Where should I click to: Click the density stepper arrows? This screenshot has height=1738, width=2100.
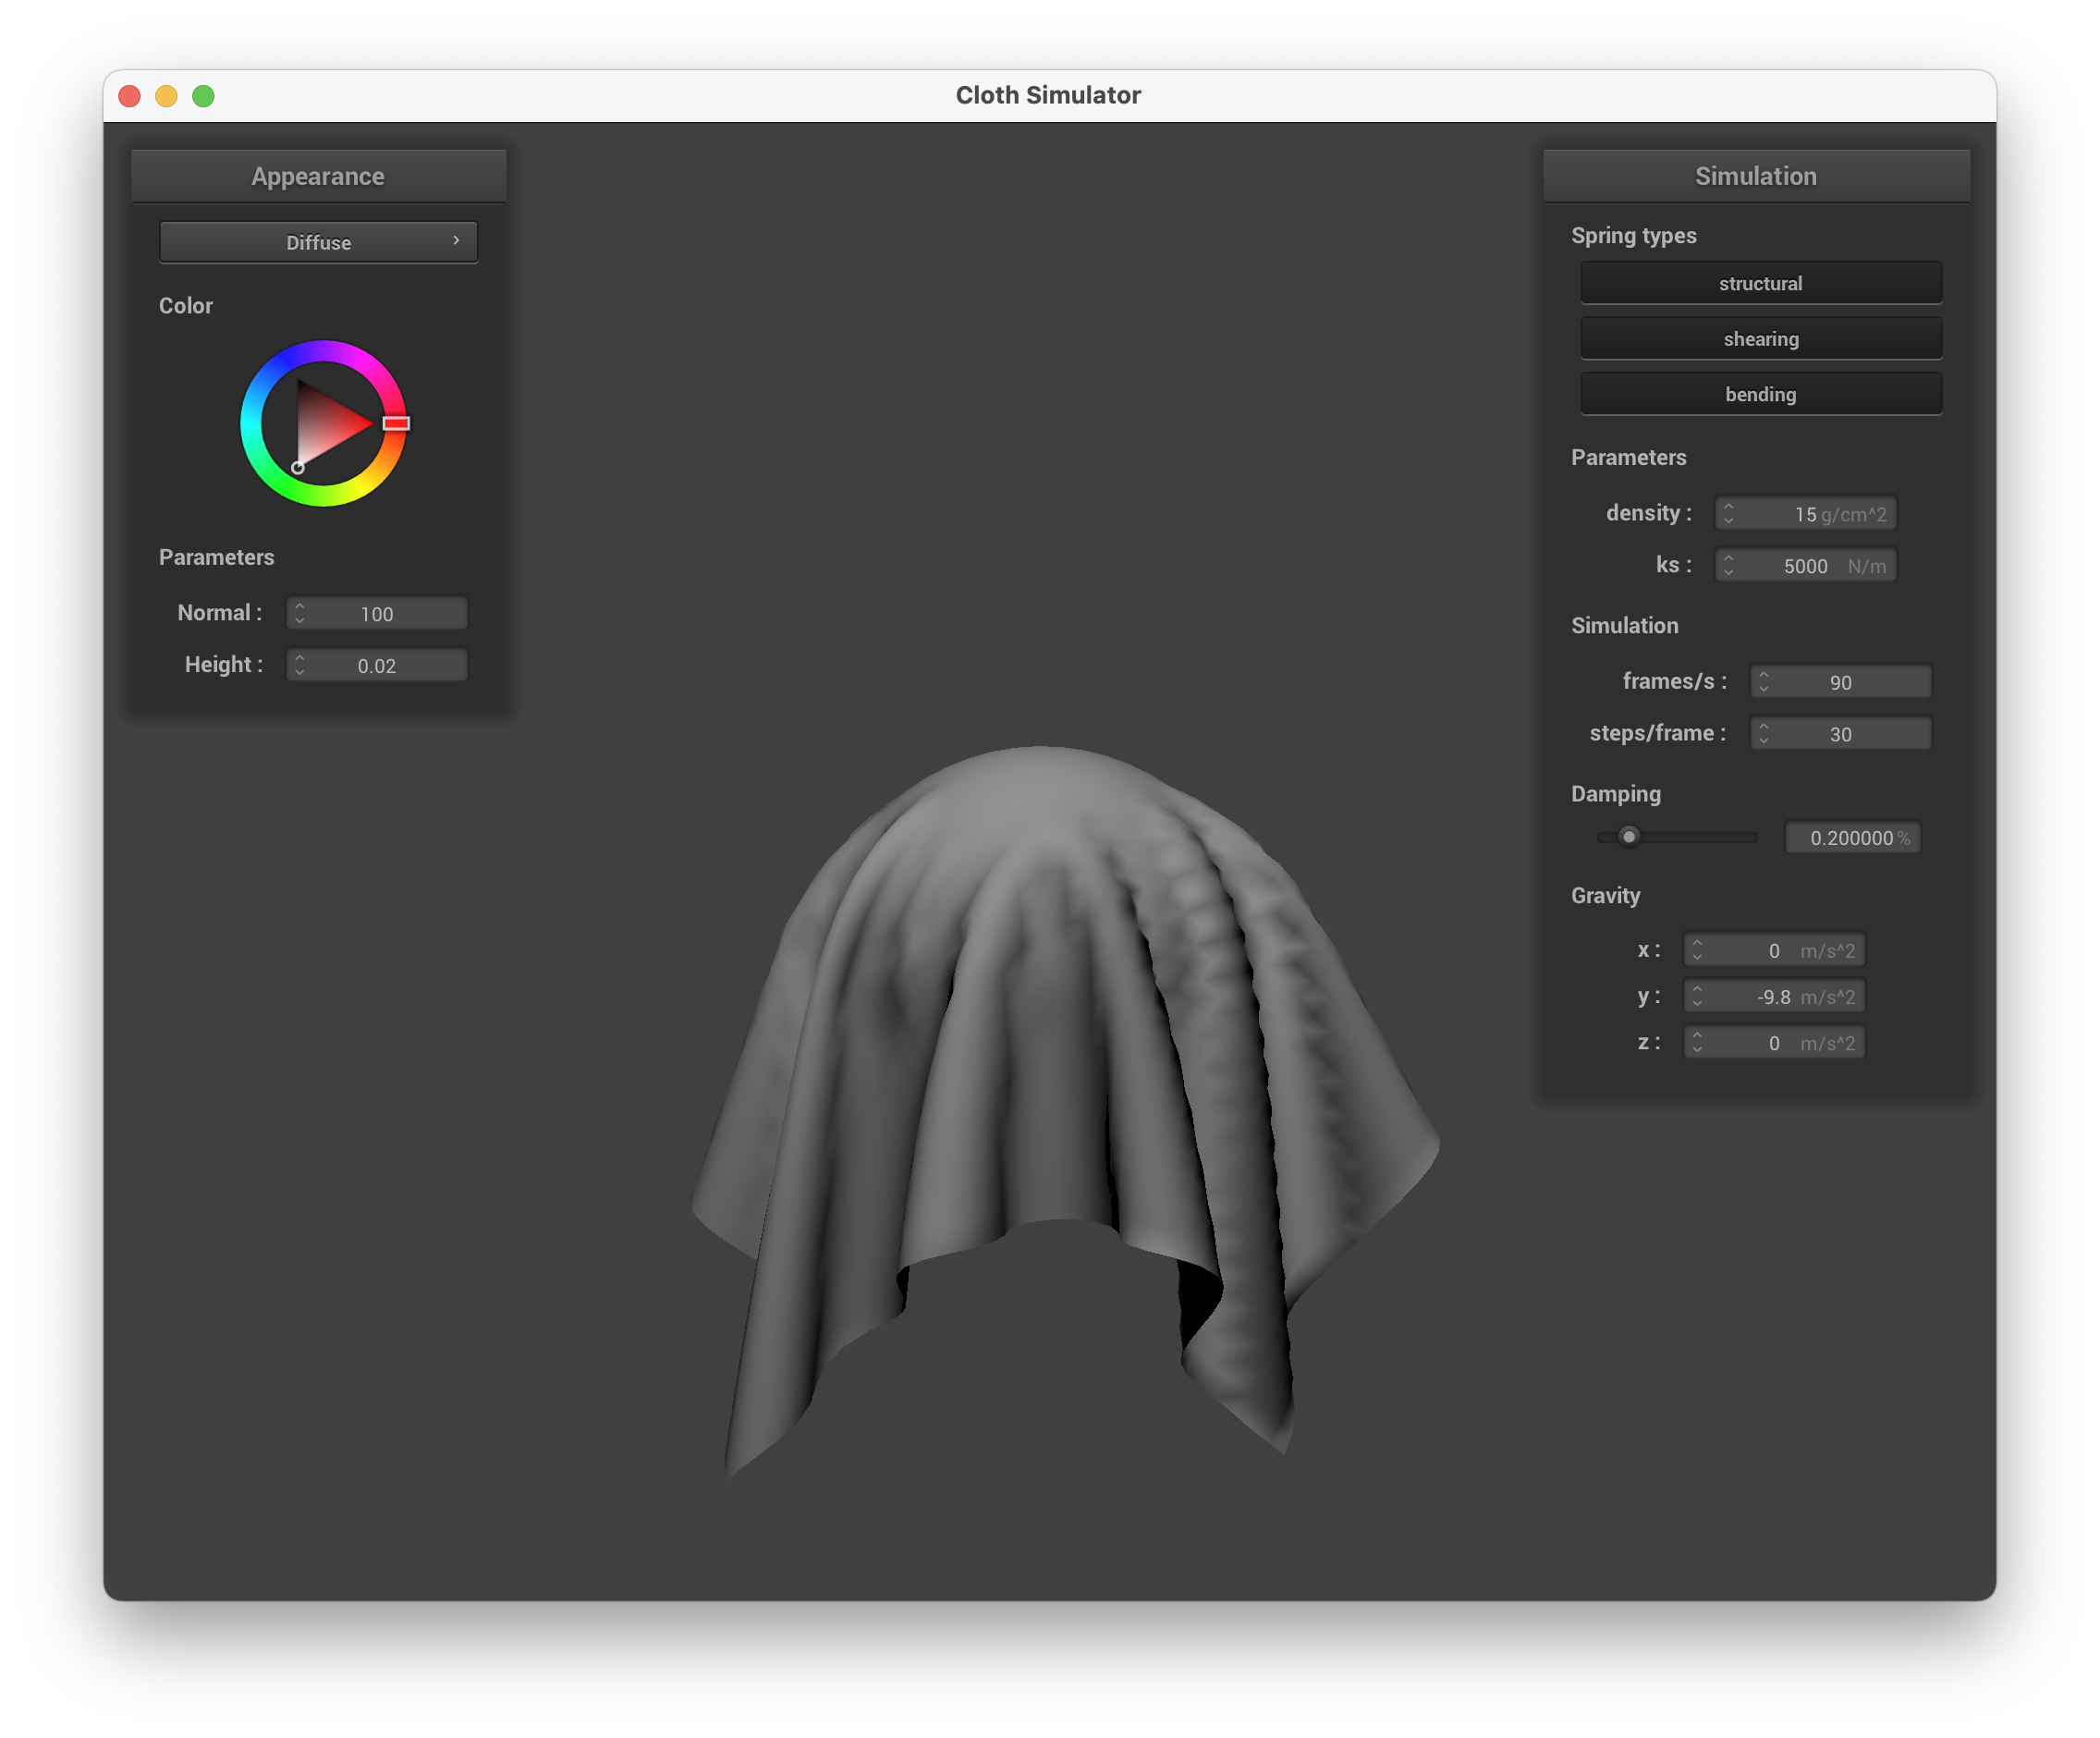click(x=1728, y=513)
